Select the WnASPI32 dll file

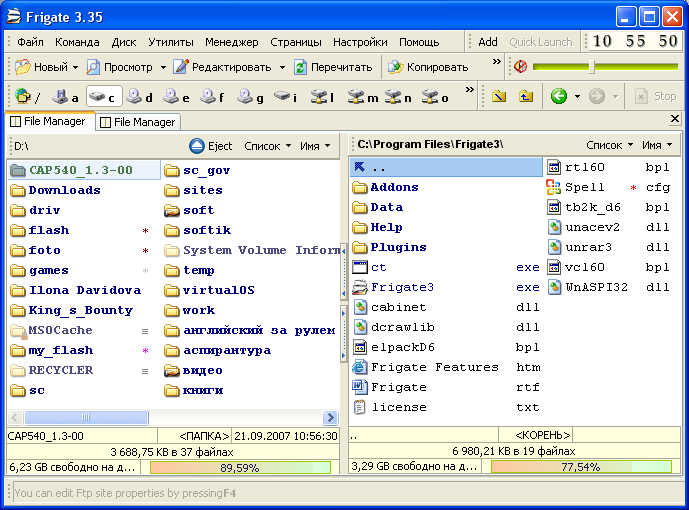click(609, 287)
